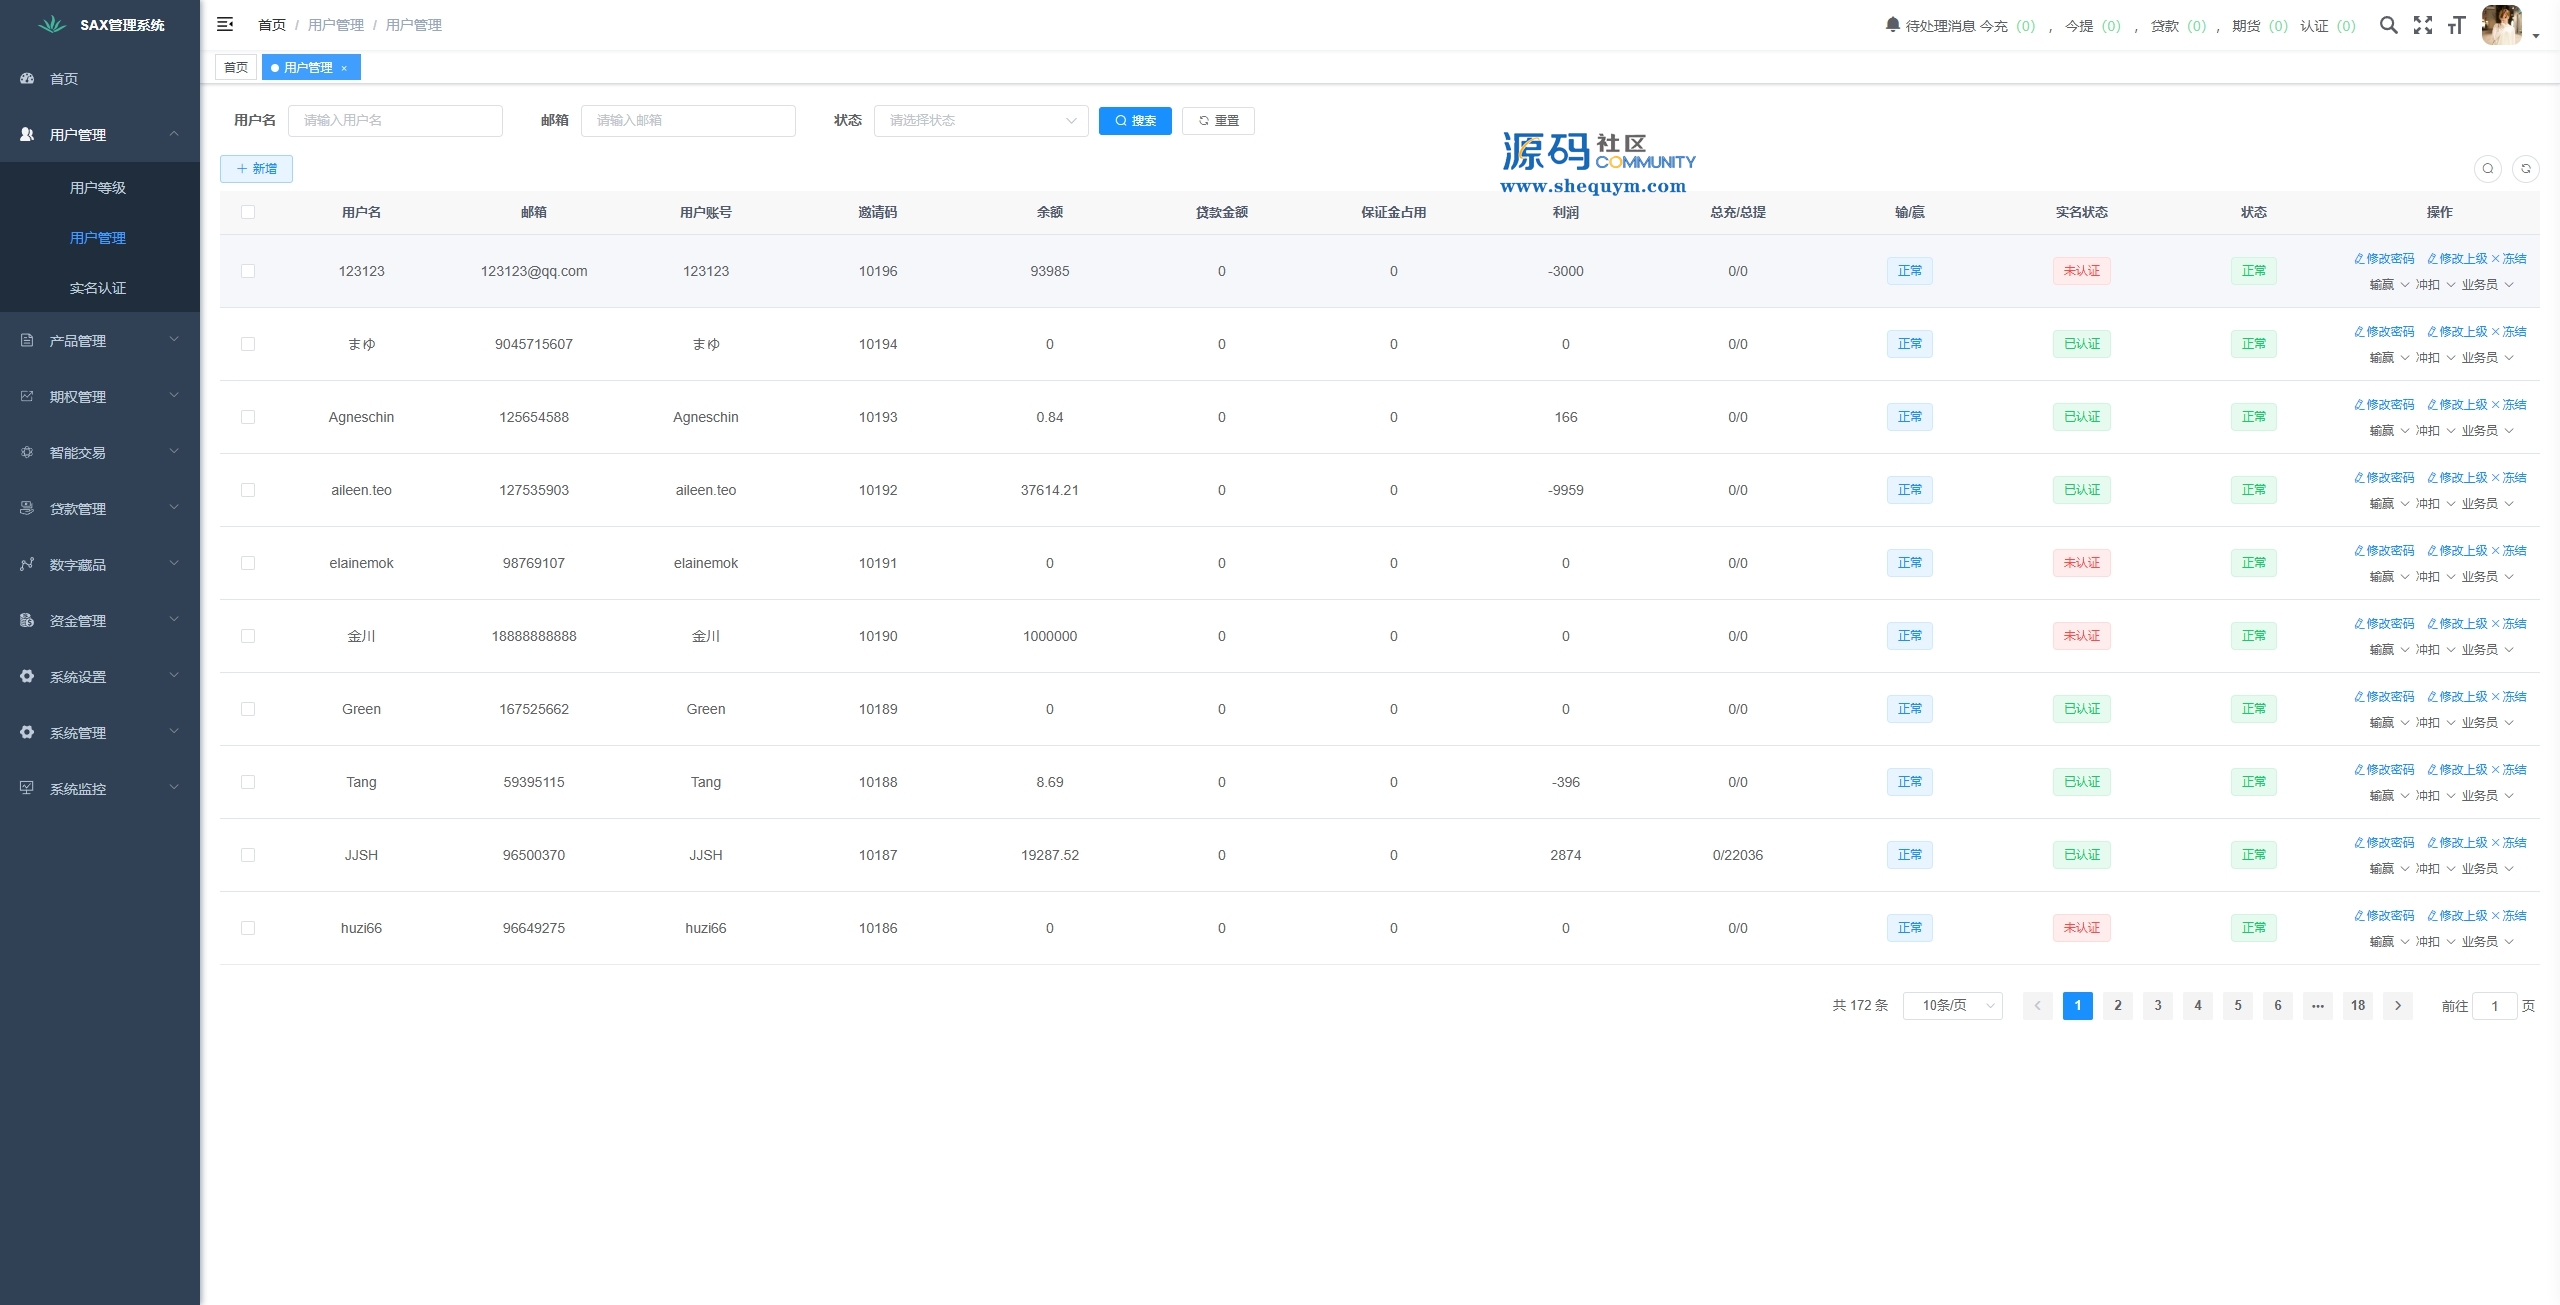Refresh table using round refresh icon
The width and height of the screenshot is (2560, 1305).
(x=2525, y=169)
